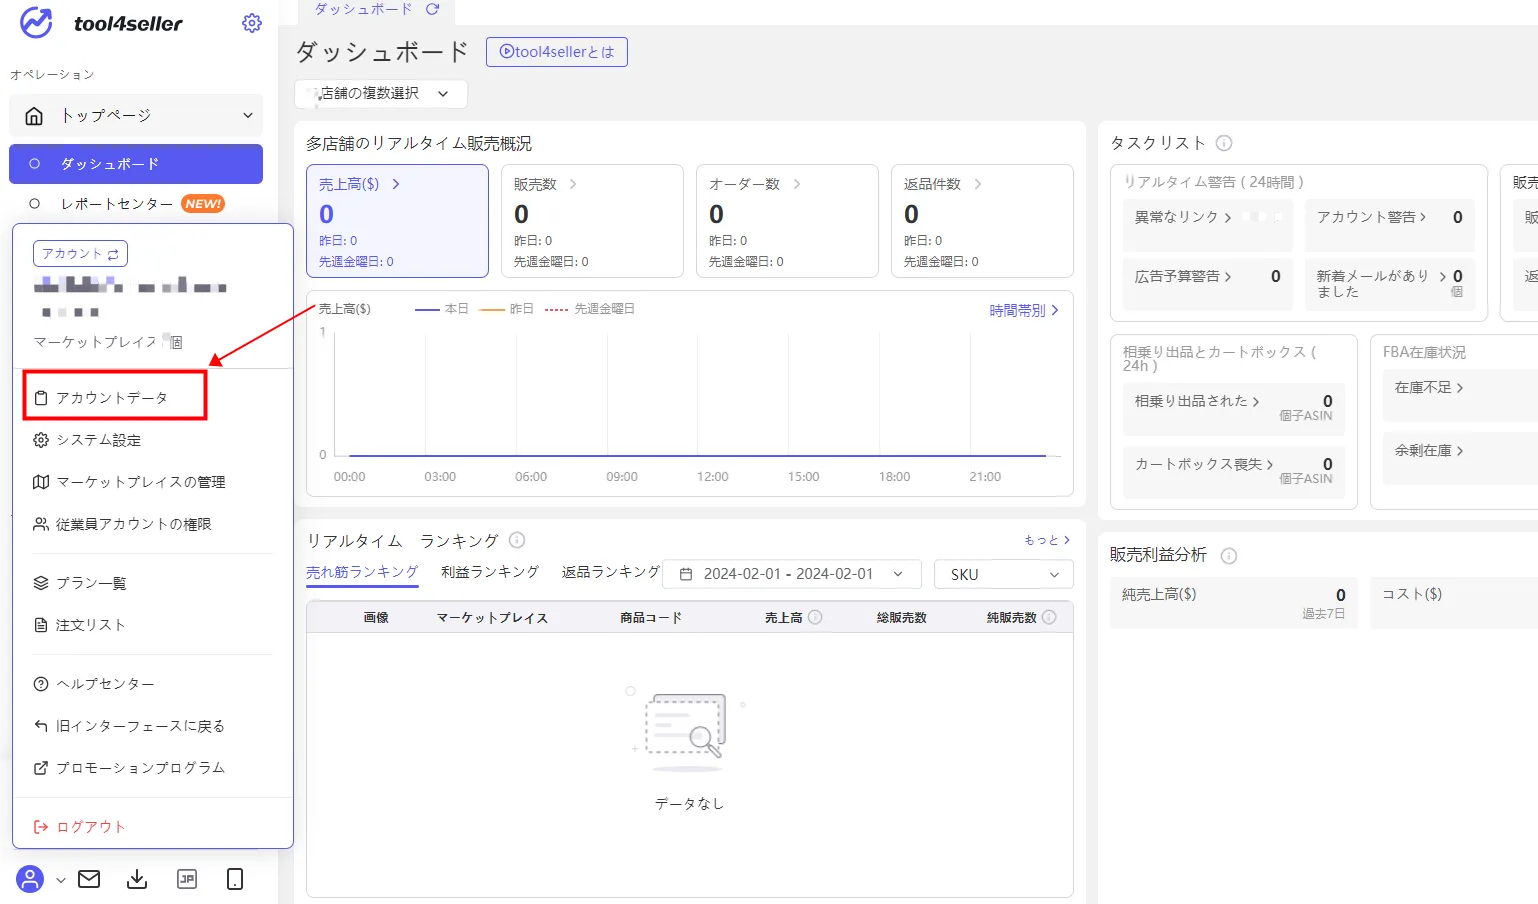This screenshot has height=904, width=1538.
Task: Click the JP language icon
Action: tap(187, 879)
